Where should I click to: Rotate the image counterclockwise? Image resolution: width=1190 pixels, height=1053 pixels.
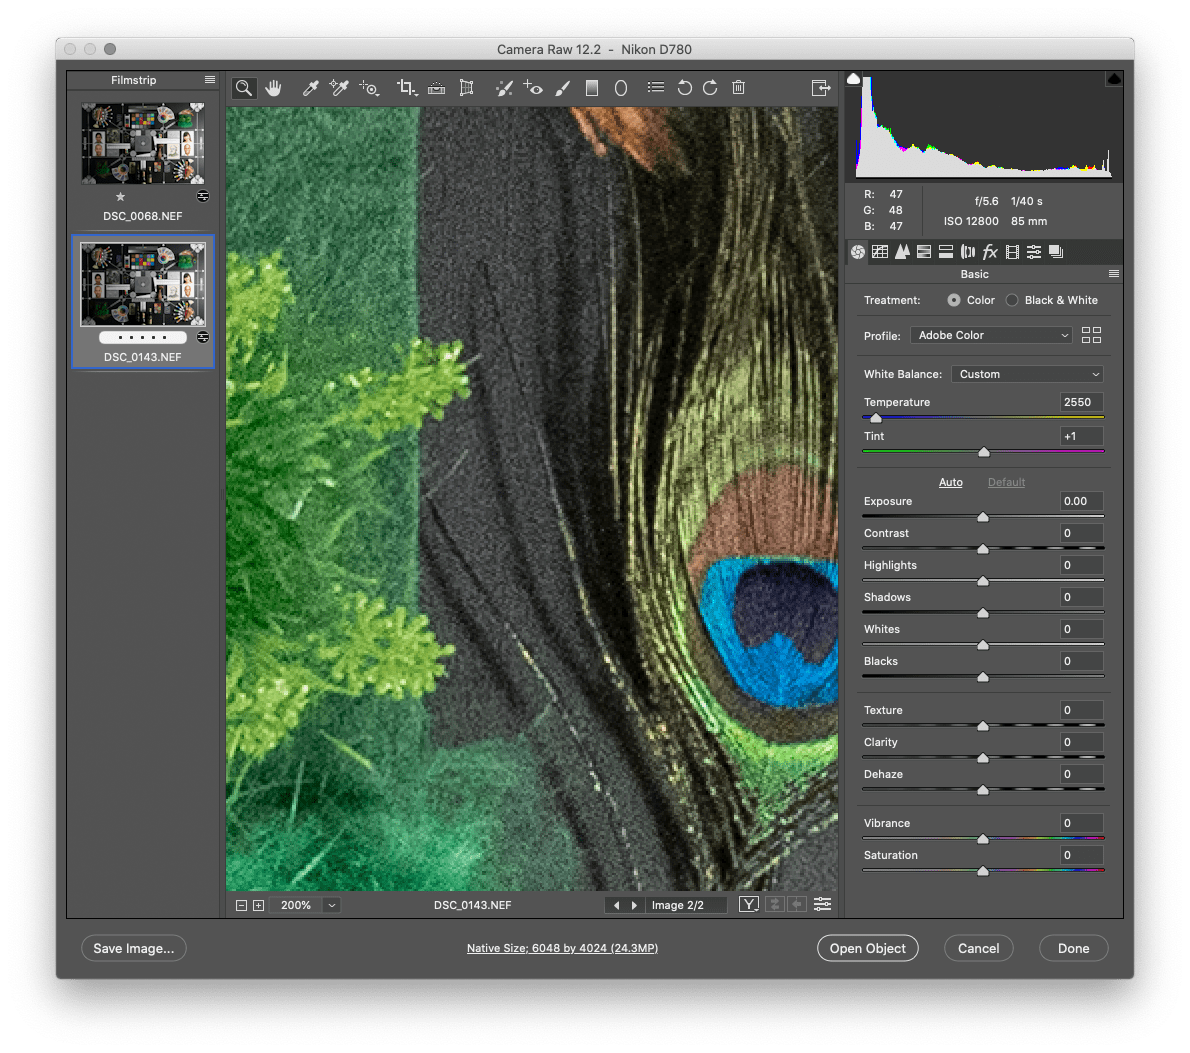click(684, 88)
